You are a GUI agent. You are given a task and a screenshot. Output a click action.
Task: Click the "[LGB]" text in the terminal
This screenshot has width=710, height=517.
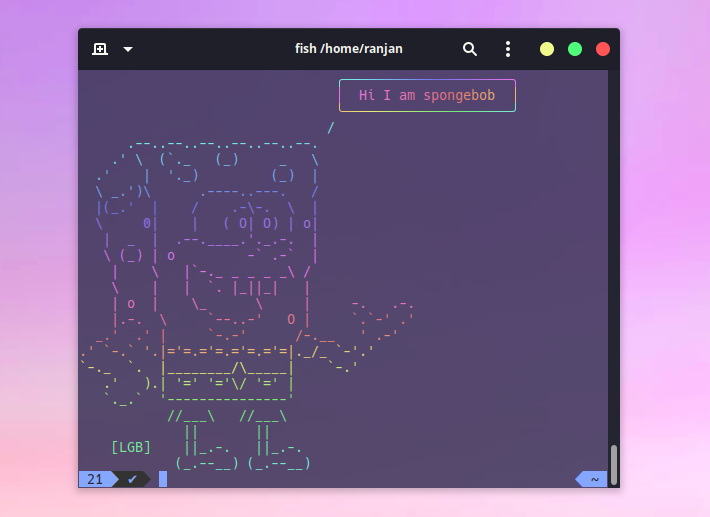(x=131, y=447)
